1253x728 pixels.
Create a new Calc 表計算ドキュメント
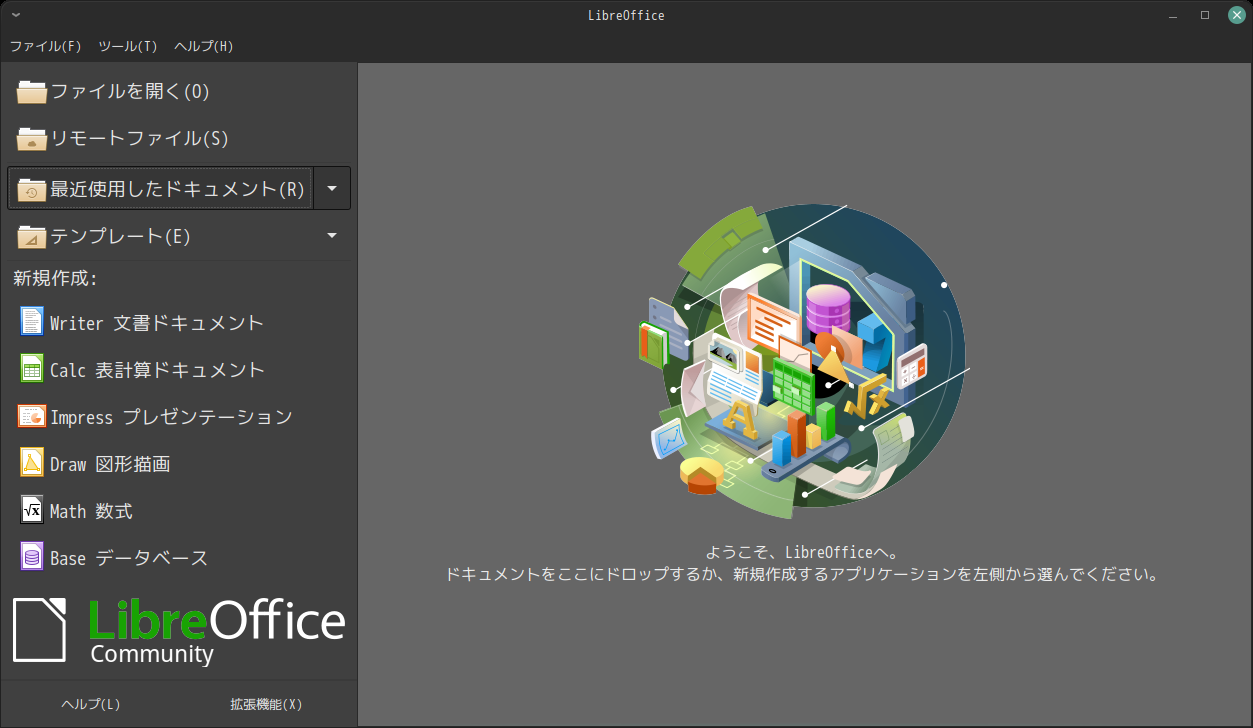(179, 369)
